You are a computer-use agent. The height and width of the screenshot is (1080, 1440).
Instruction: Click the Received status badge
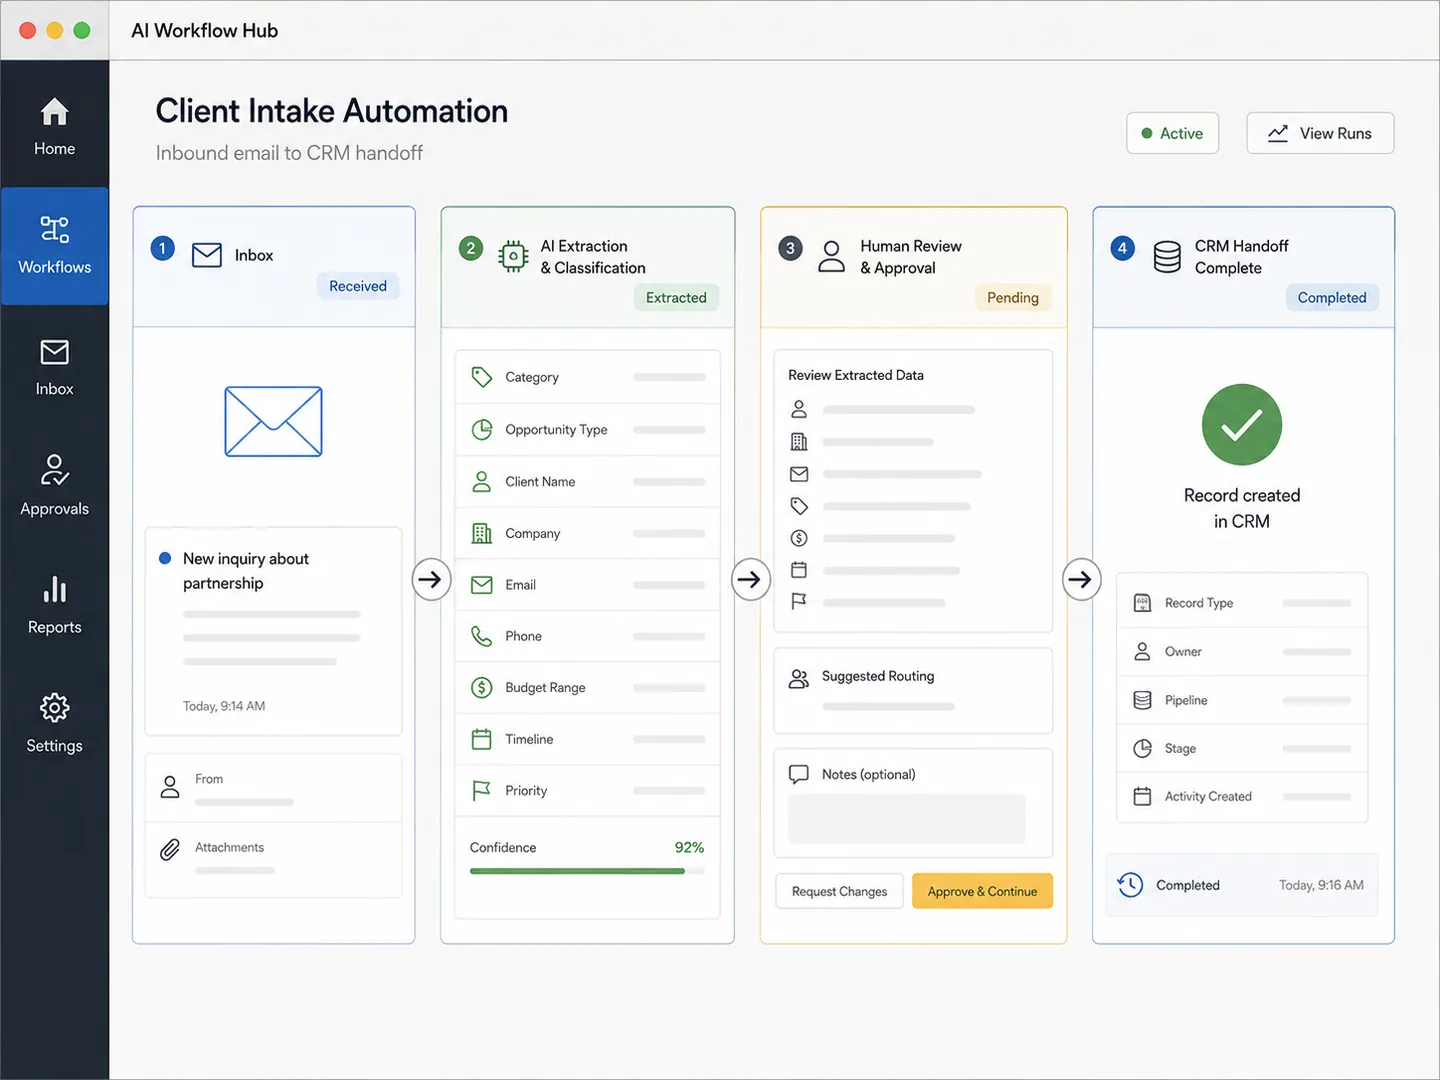pyautogui.click(x=358, y=286)
